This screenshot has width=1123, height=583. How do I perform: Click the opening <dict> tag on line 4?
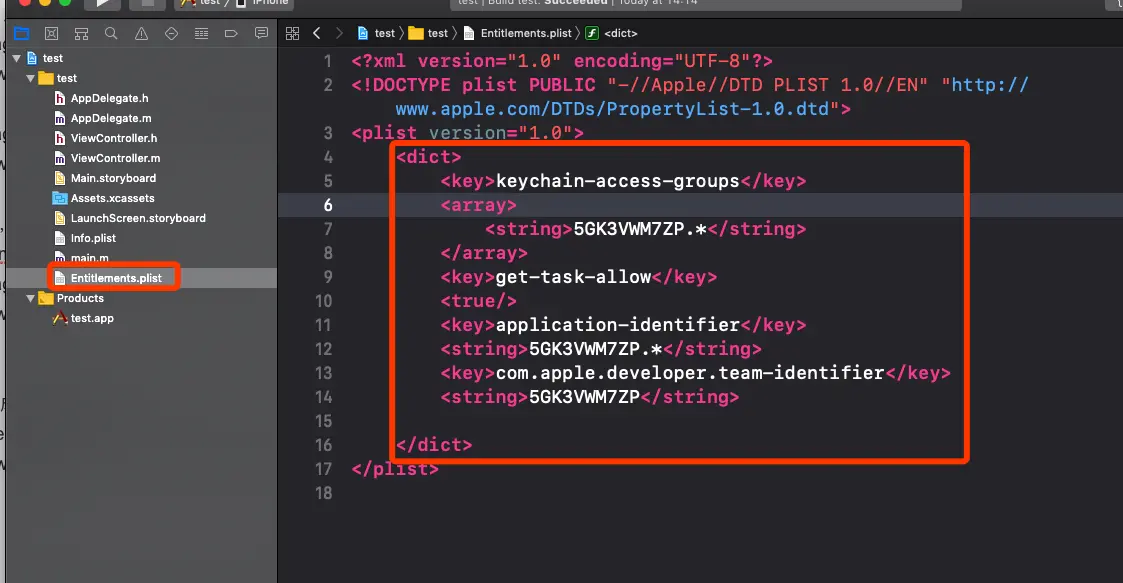(428, 157)
